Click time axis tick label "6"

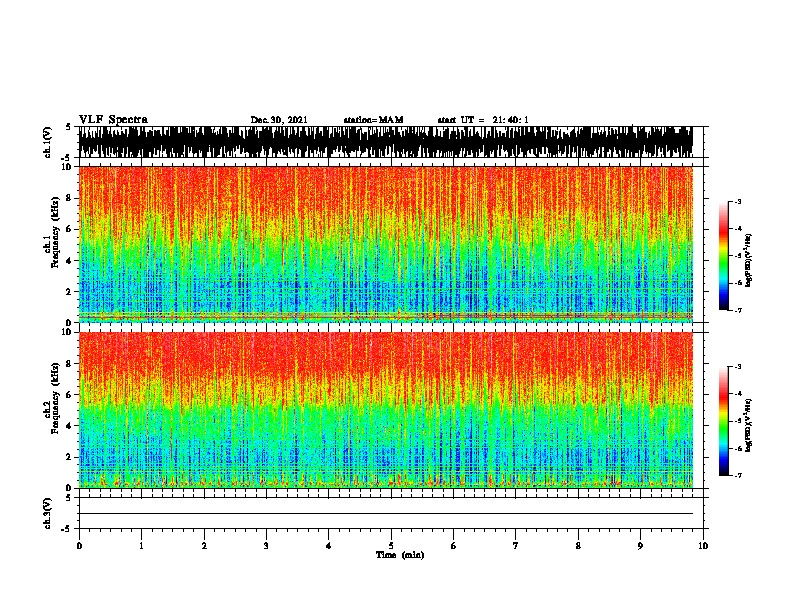coord(453,546)
